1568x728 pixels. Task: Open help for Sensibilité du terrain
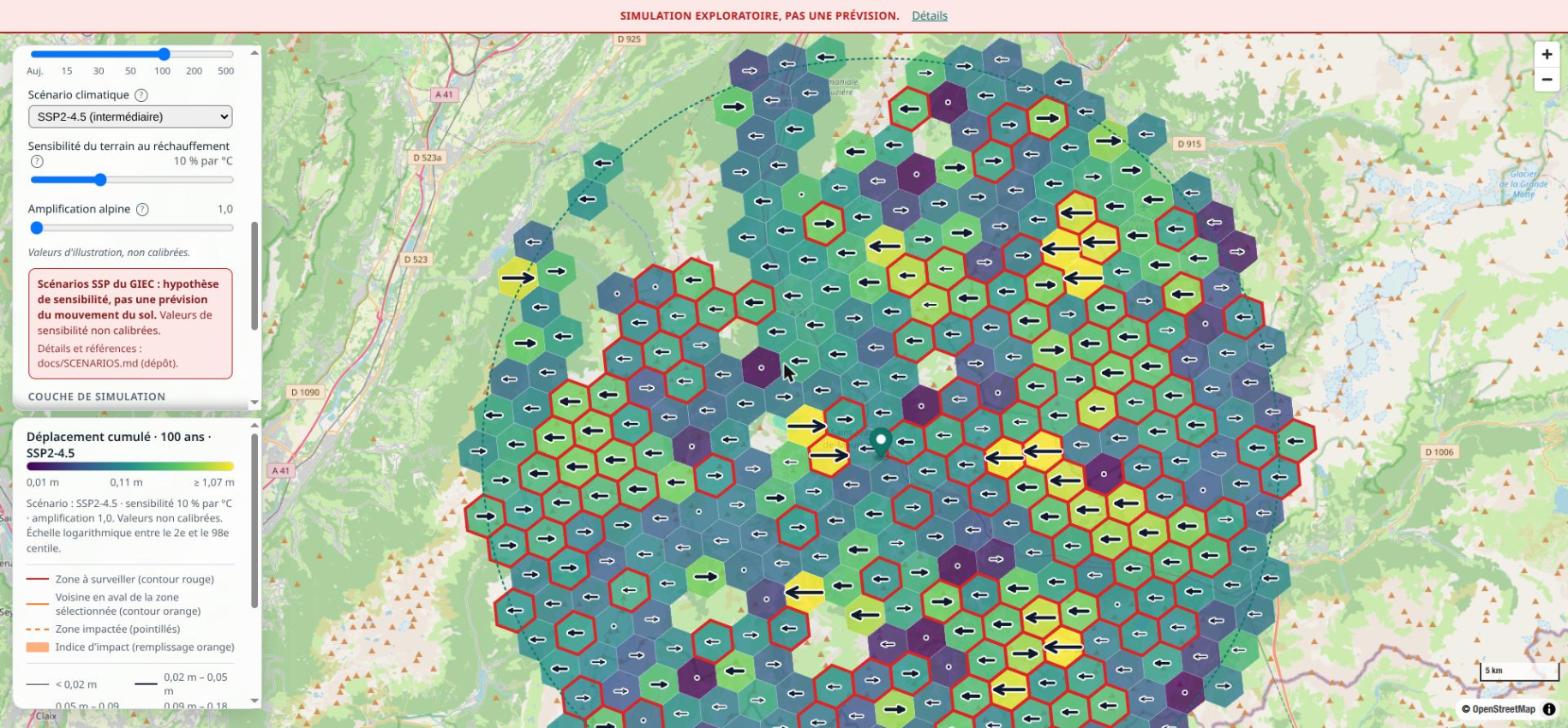(37, 161)
